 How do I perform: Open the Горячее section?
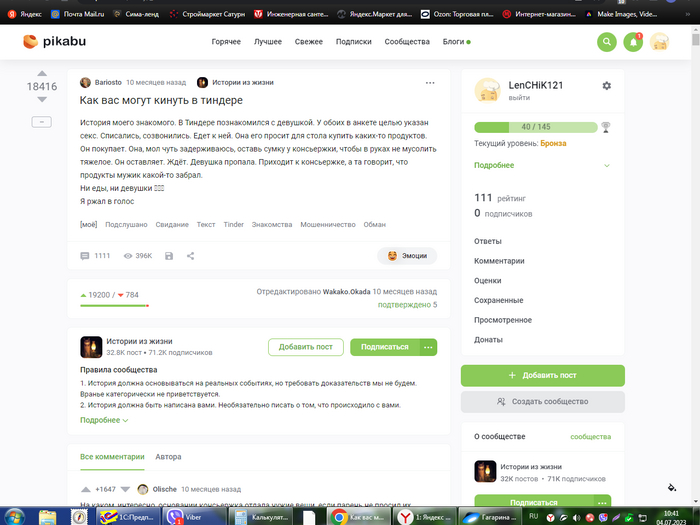pos(226,42)
